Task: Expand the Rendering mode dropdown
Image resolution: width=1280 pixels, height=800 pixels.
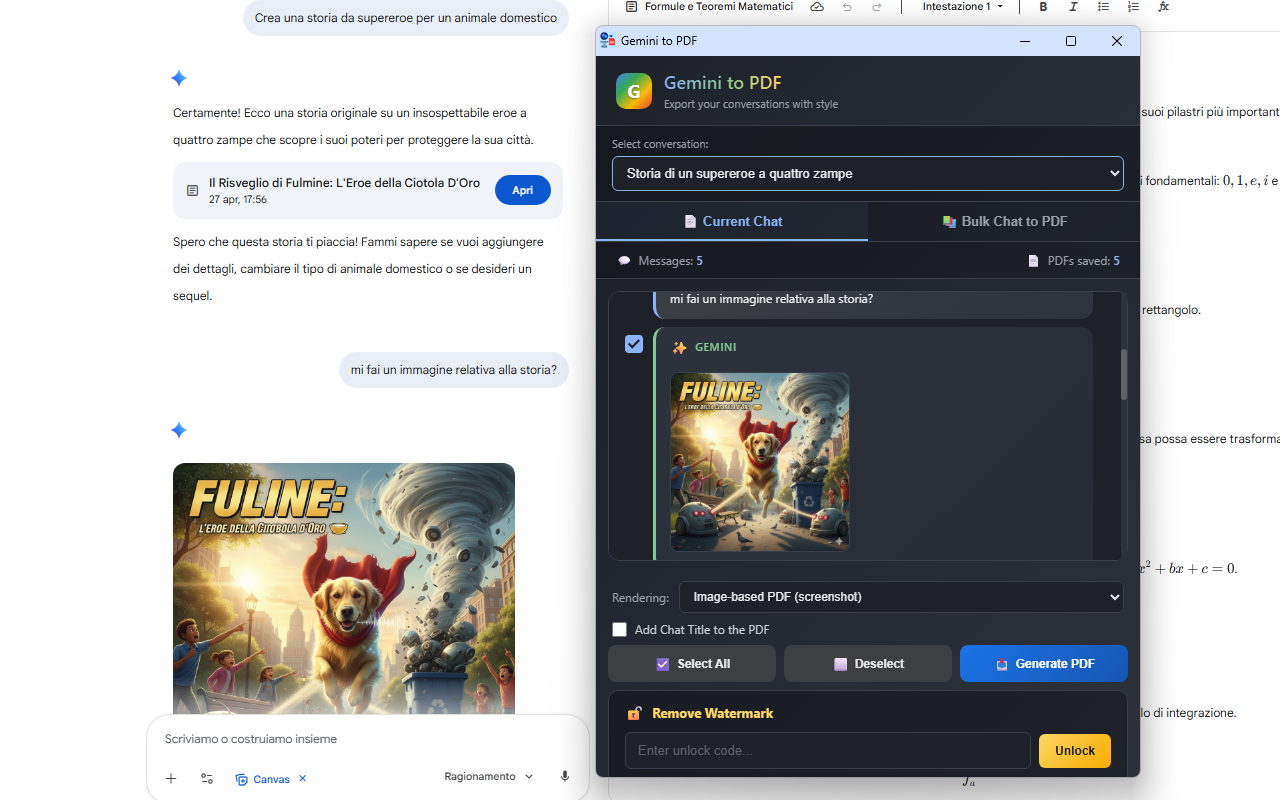Action: pyautogui.click(x=901, y=597)
